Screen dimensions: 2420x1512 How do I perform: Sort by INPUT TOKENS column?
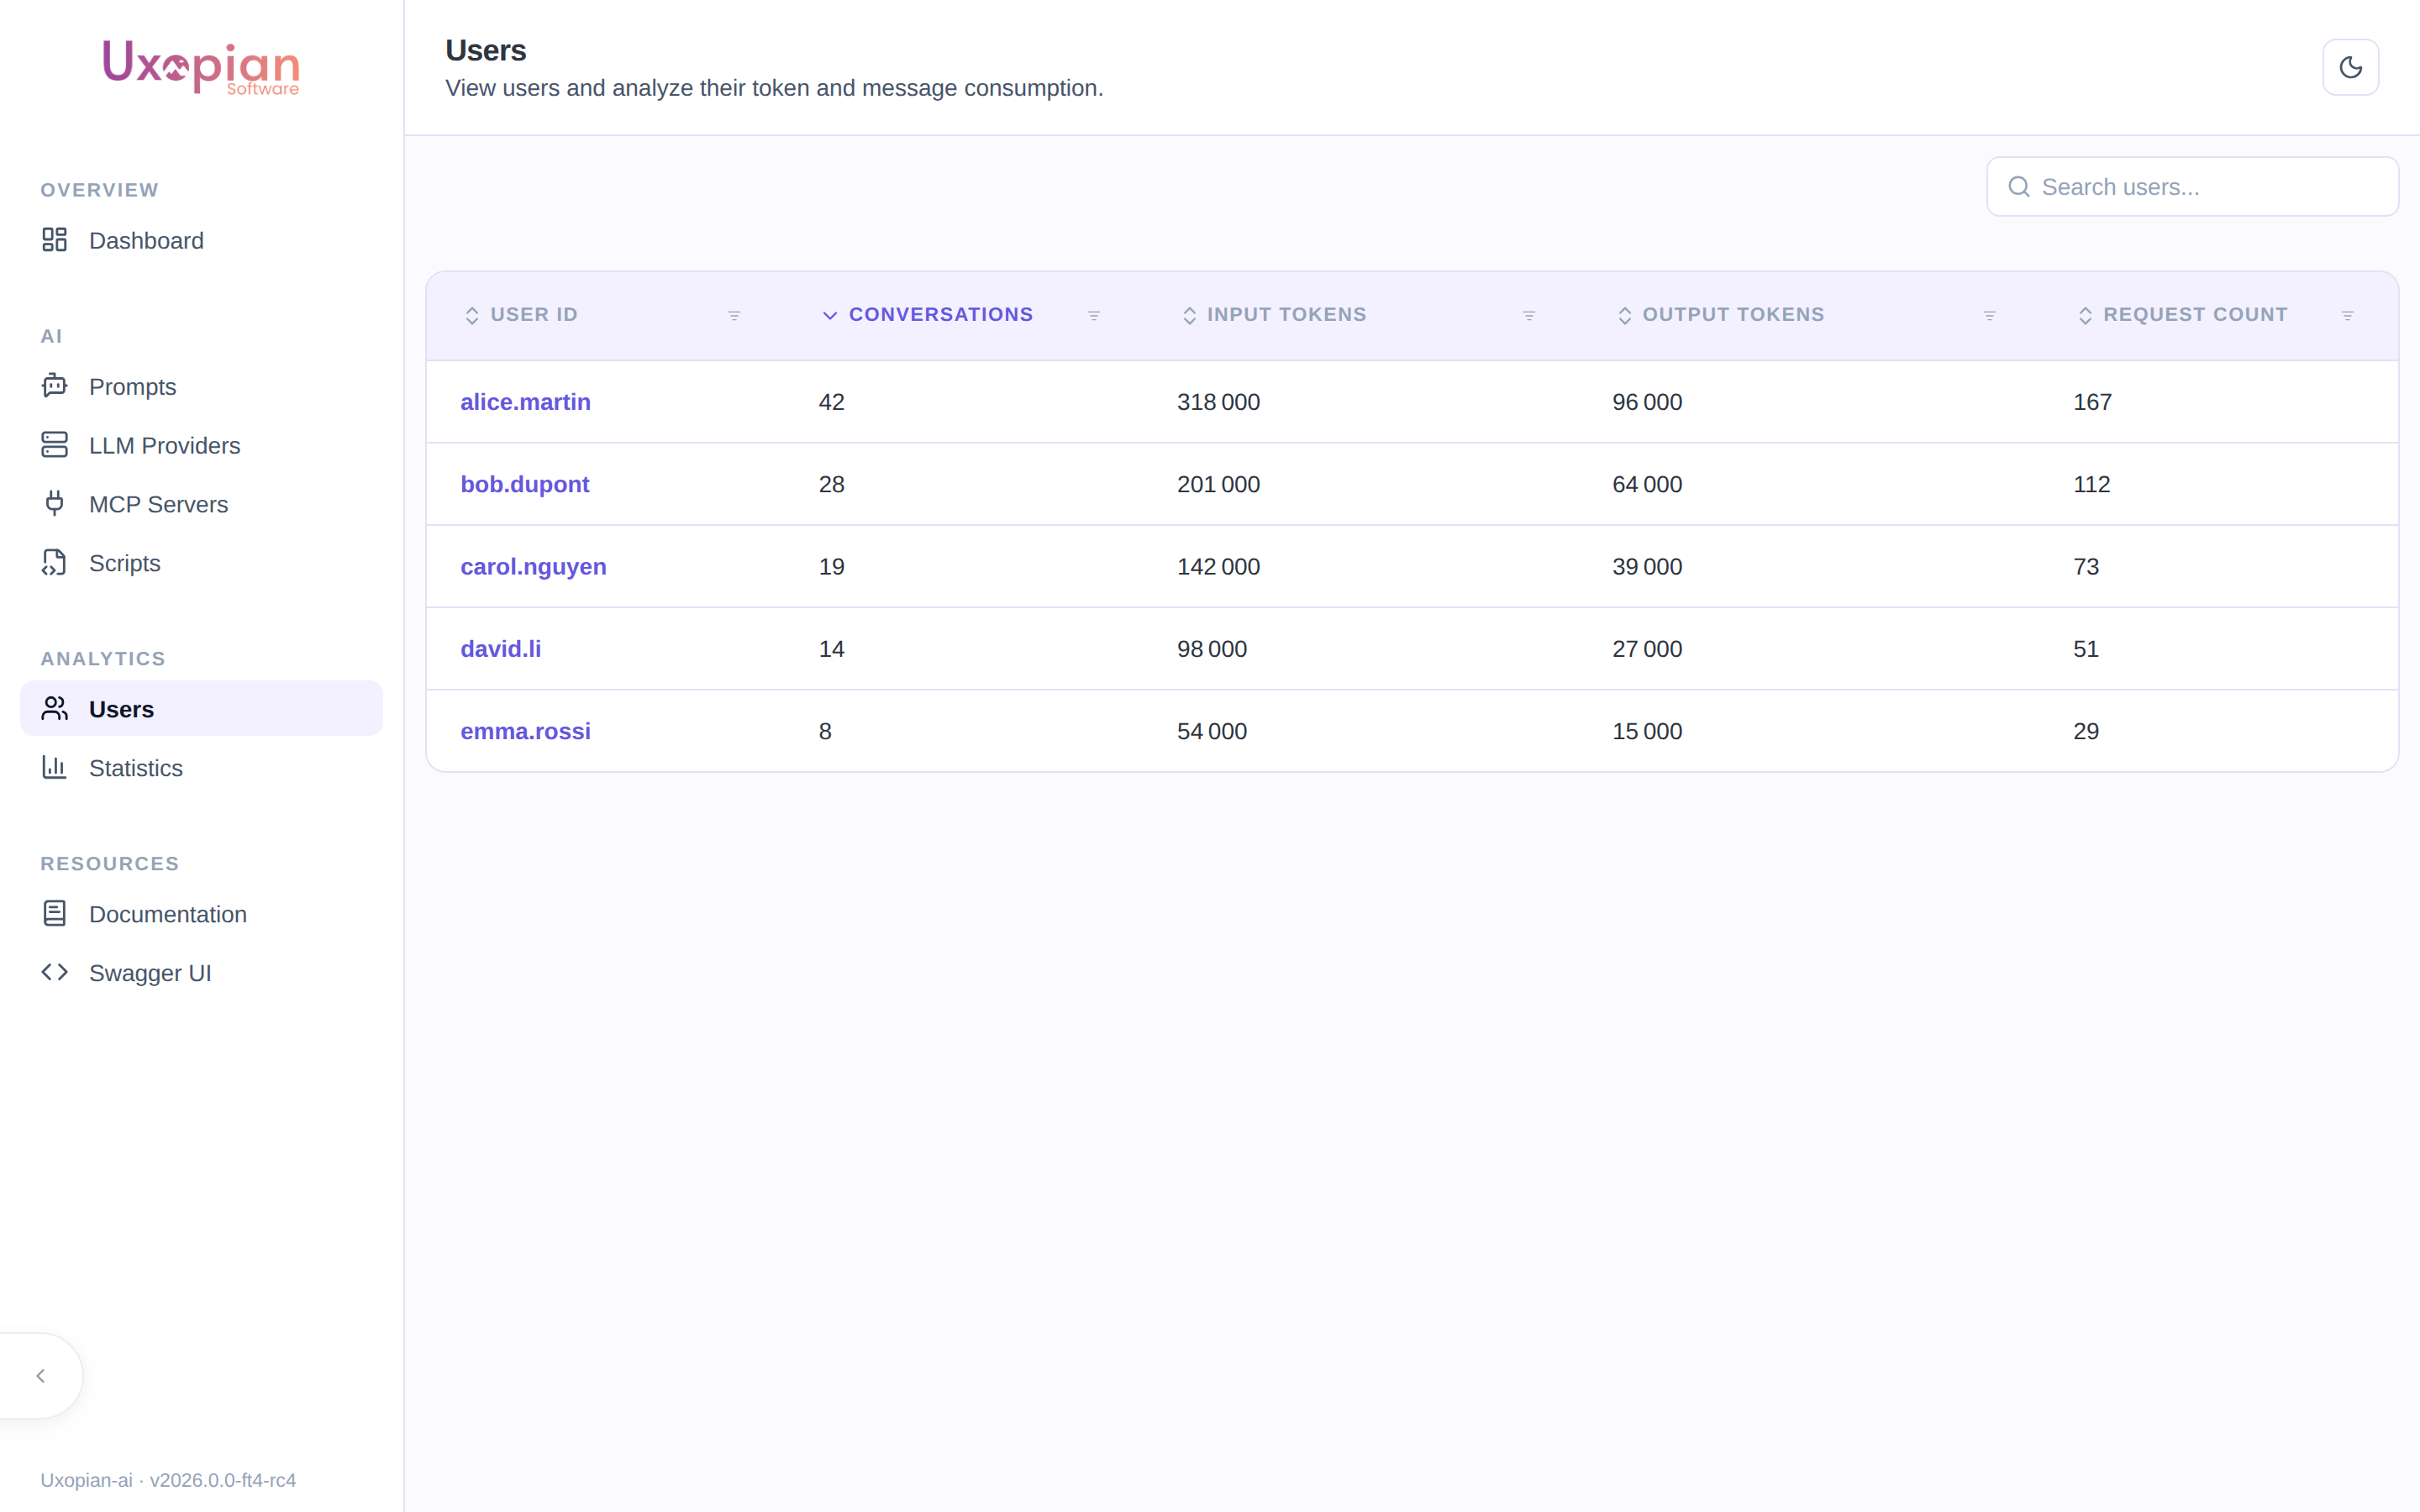1273,315
